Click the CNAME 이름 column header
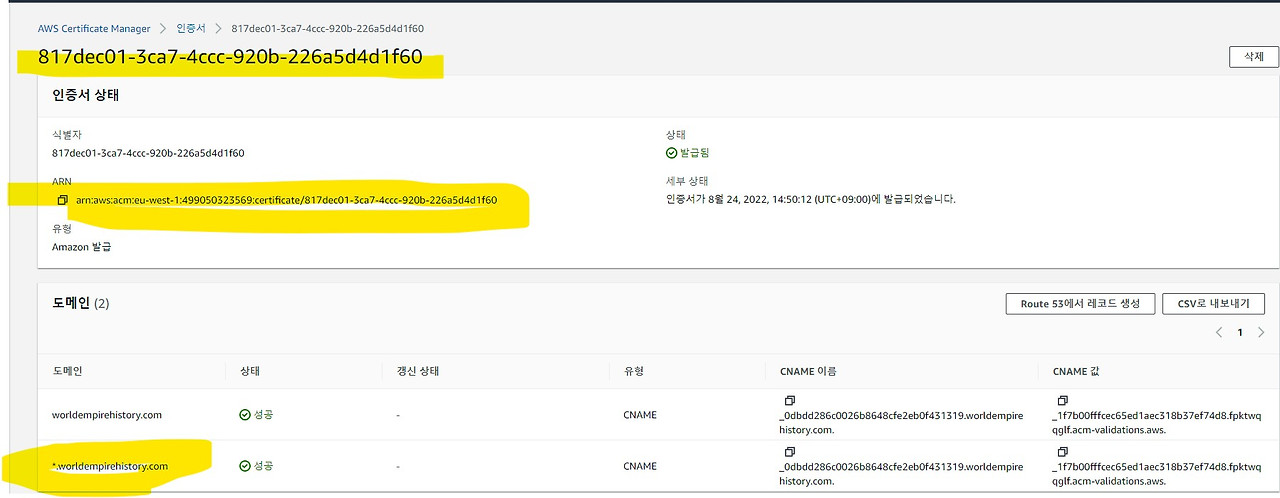 point(808,371)
